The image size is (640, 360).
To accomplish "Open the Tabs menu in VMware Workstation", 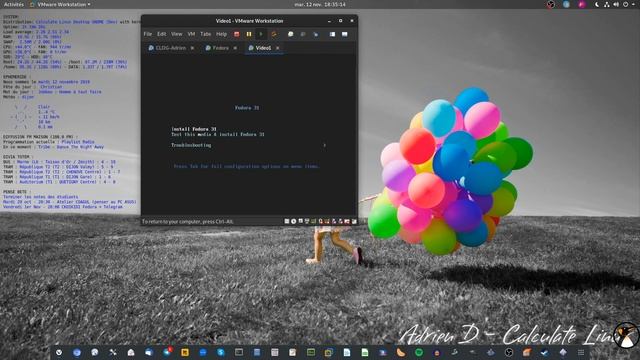I will tap(206, 34).
